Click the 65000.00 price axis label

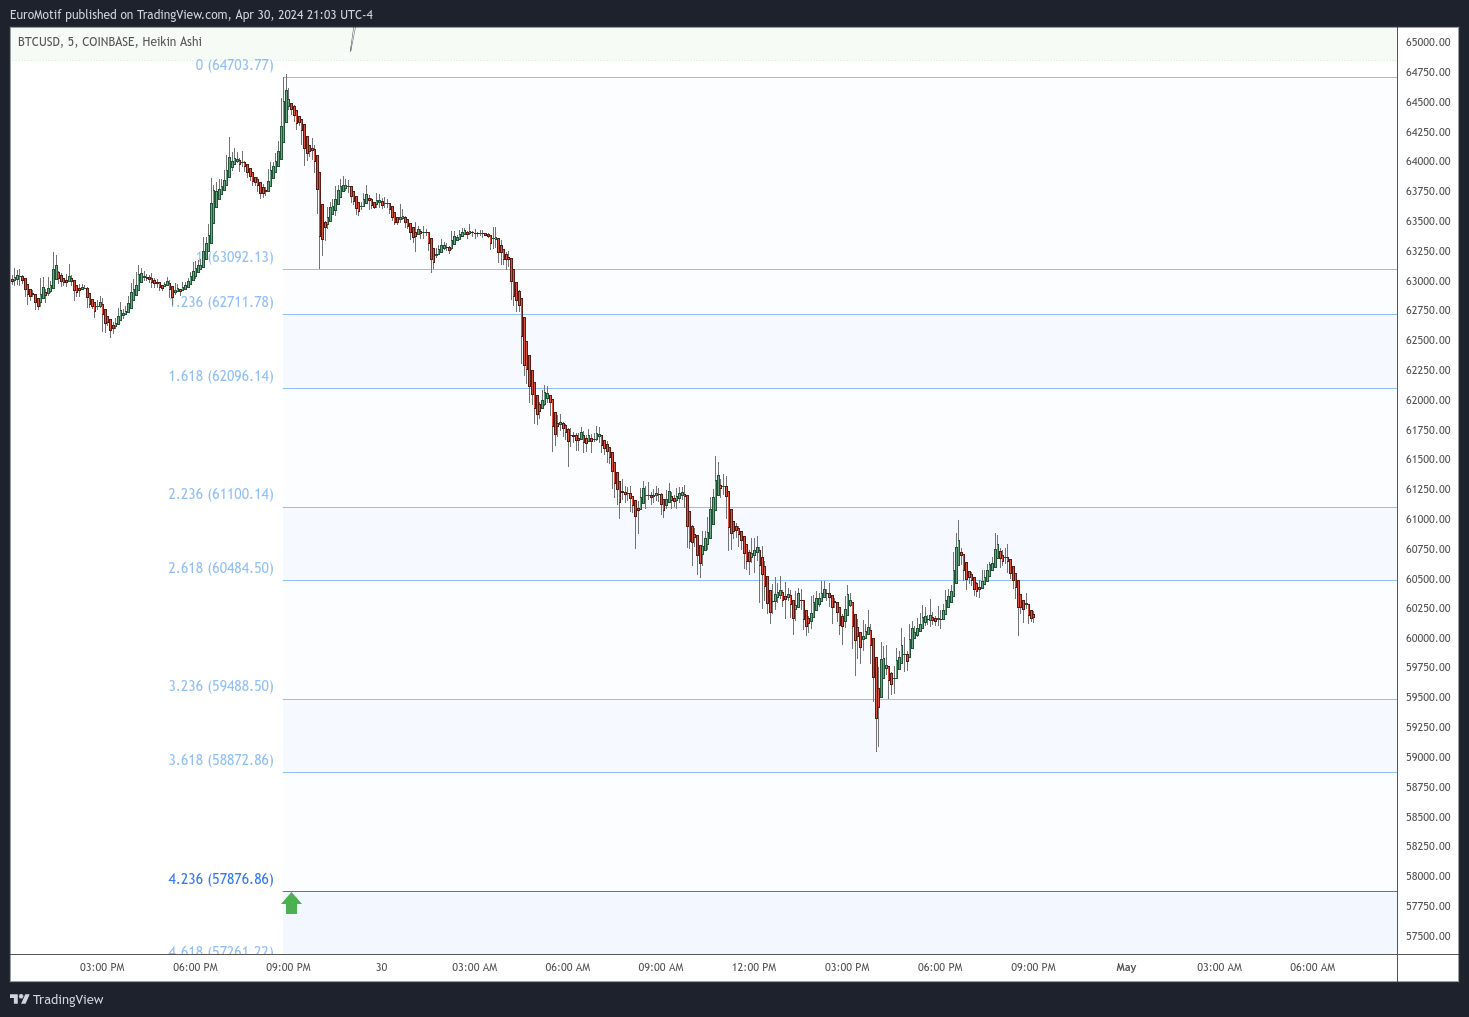tap(1428, 42)
